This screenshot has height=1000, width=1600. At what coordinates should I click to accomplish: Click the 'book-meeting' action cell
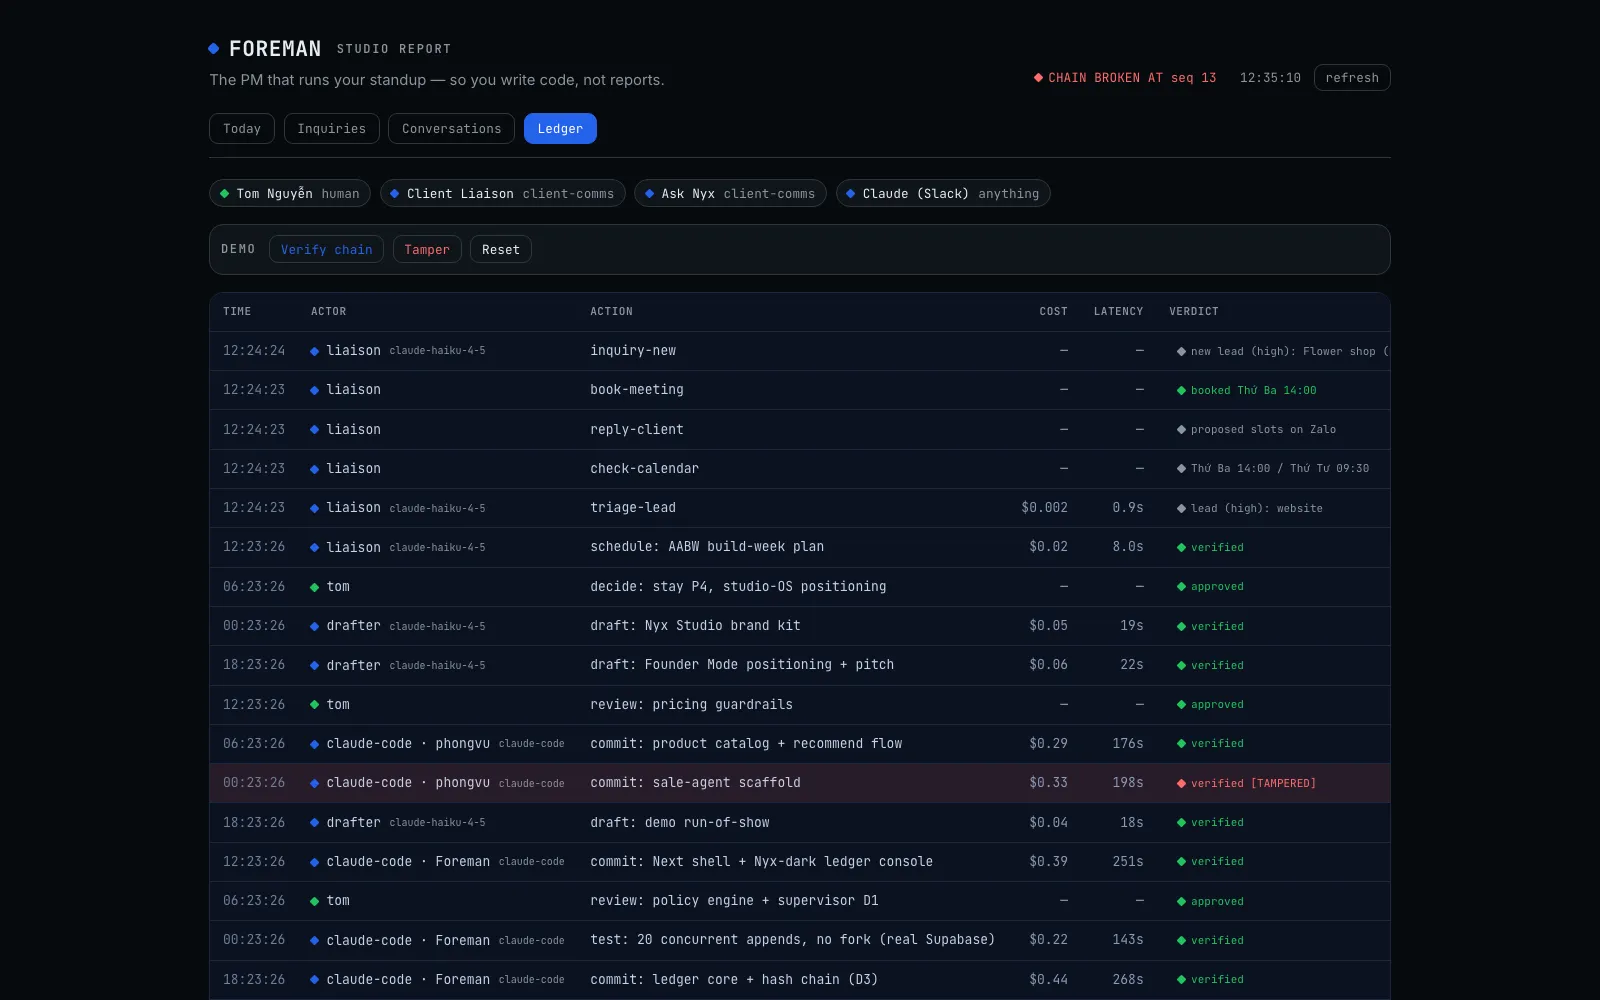point(637,389)
